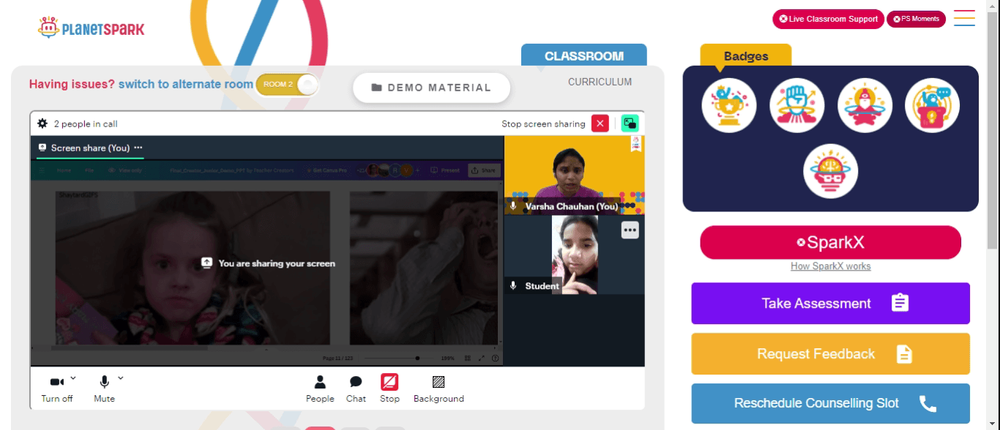Screen dimensions: 1000x430
Task: Expand the camera options chevron
Action: tap(73, 378)
